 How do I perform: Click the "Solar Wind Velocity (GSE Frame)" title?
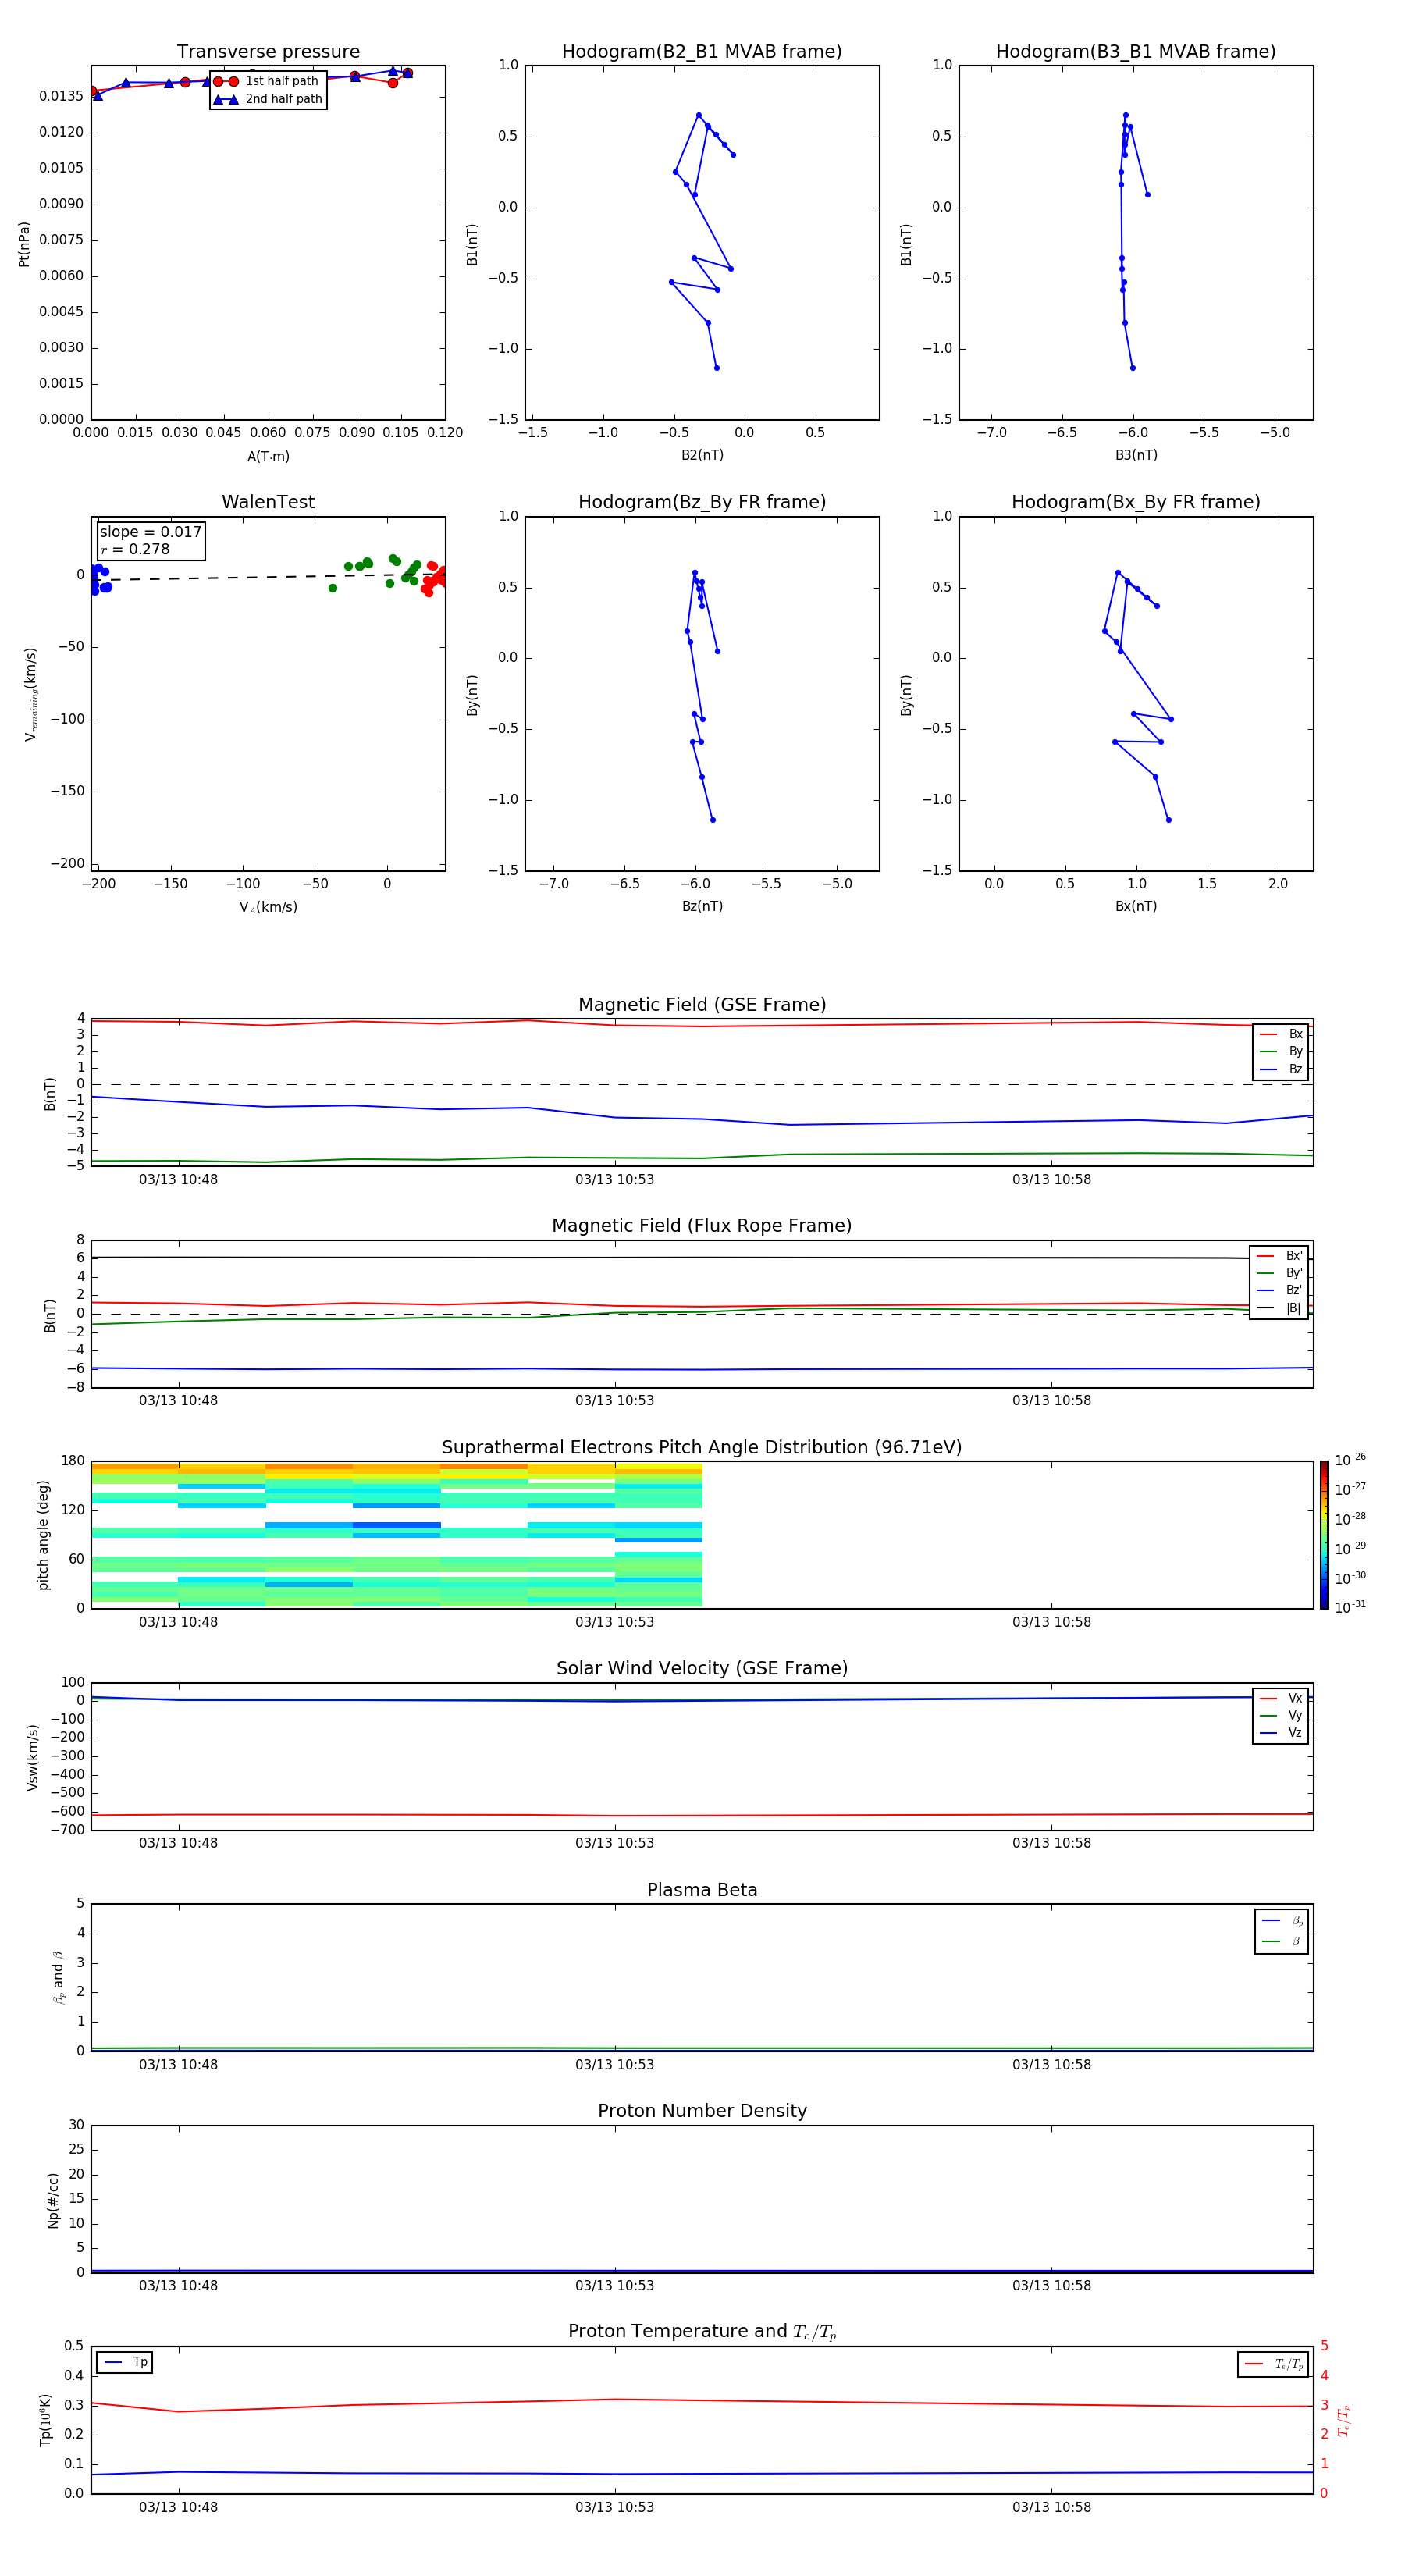(x=702, y=1668)
